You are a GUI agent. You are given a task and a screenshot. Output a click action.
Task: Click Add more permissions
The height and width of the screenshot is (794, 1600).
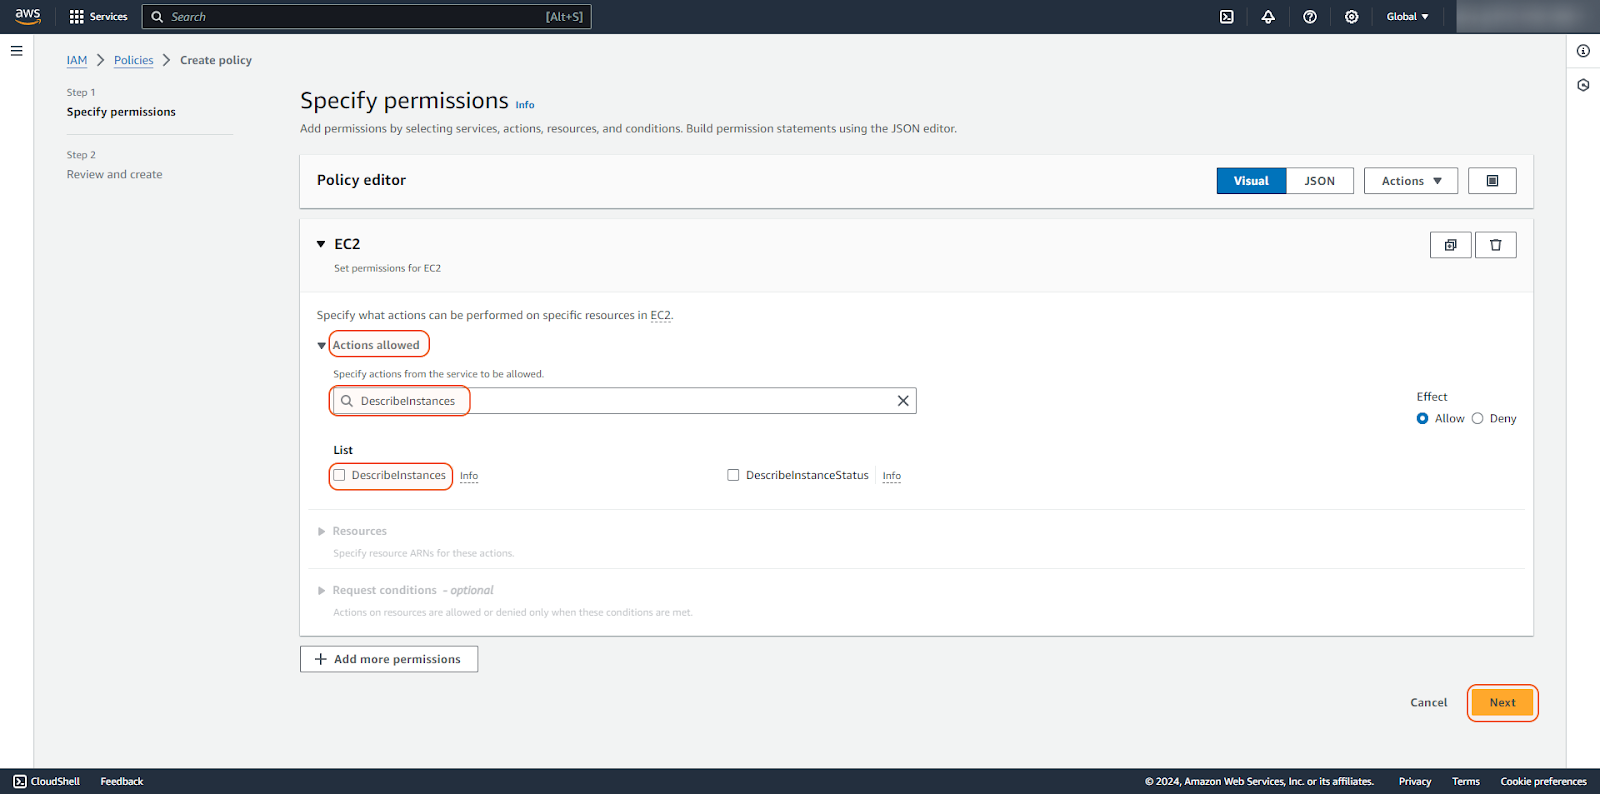coord(388,659)
